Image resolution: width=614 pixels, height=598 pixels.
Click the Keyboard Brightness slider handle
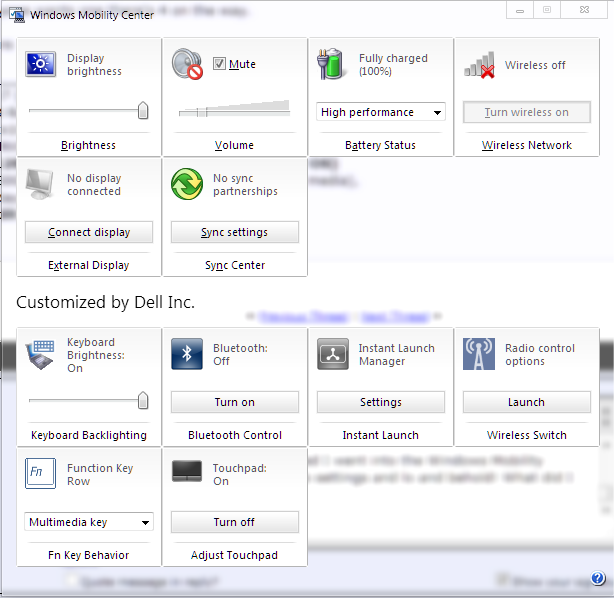(143, 400)
